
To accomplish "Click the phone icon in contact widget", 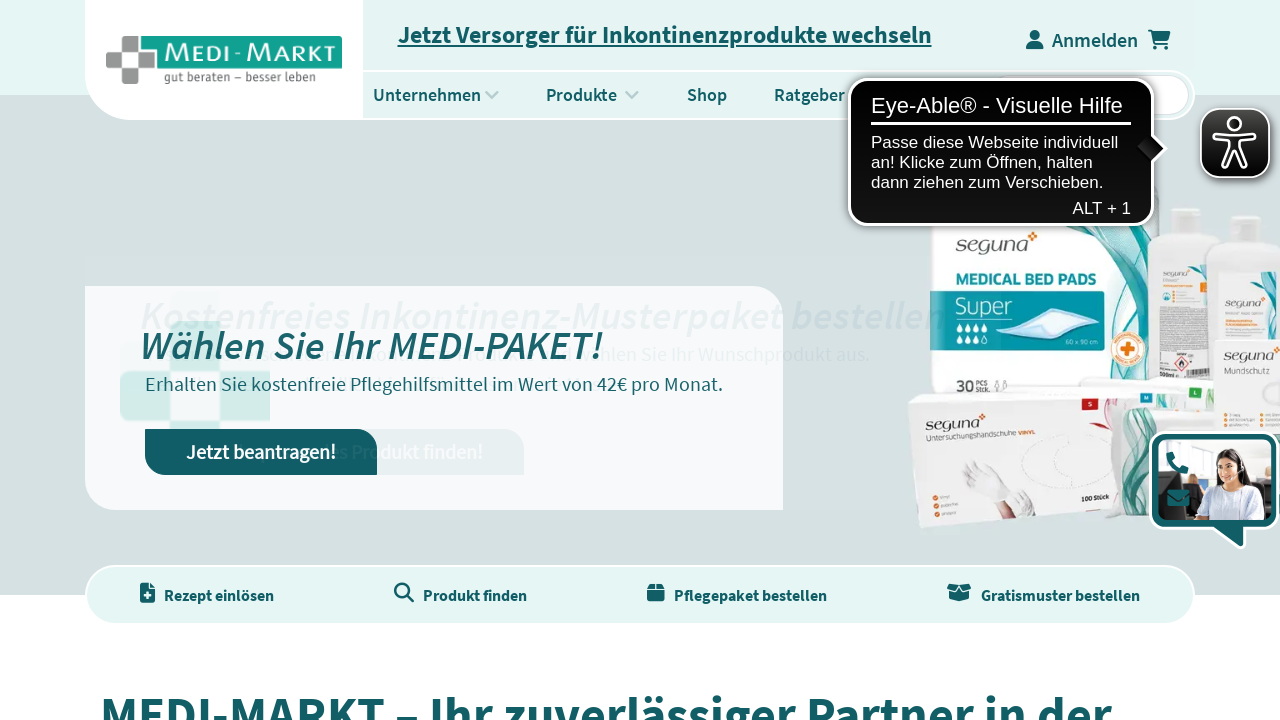I will [1178, 463].
